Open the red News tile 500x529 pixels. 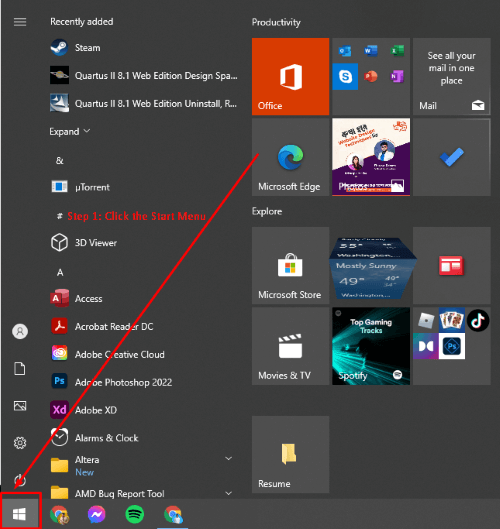click(x=451, y=265)
